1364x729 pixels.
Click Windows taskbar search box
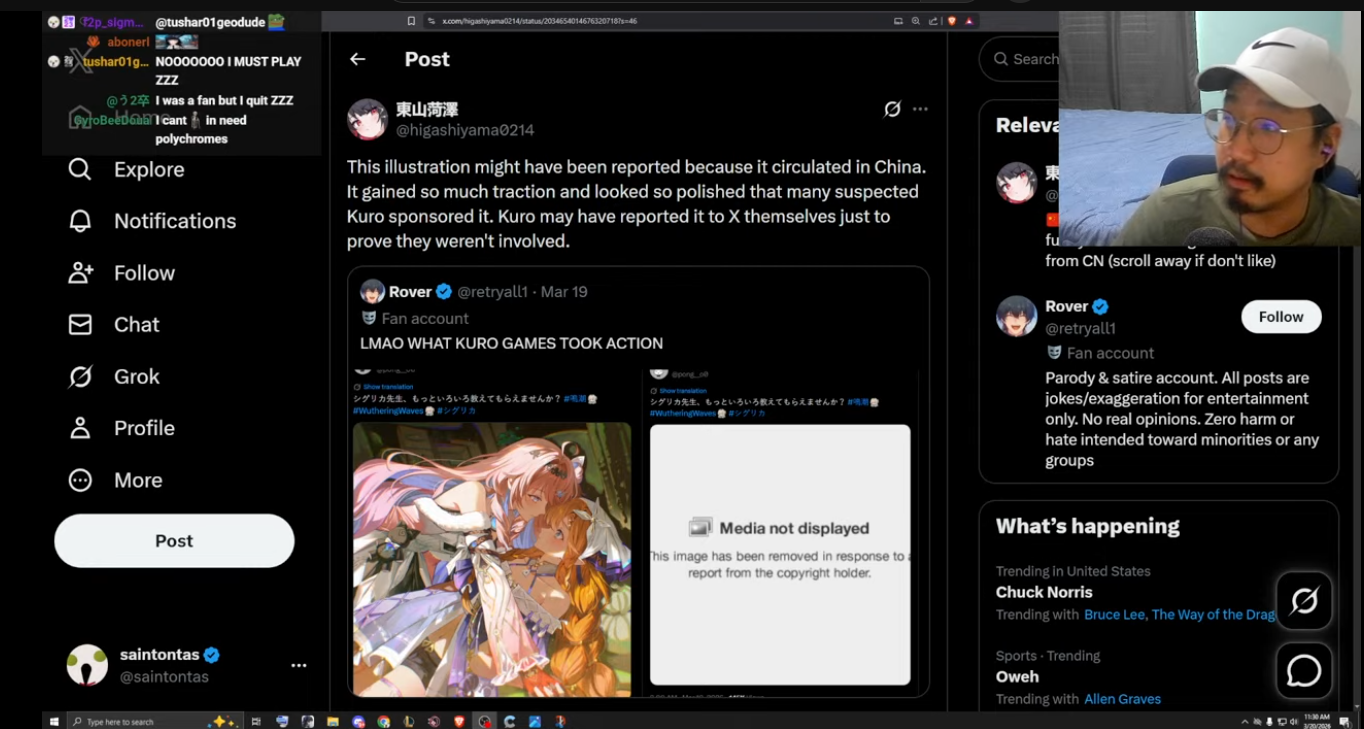tap(138, 722)
